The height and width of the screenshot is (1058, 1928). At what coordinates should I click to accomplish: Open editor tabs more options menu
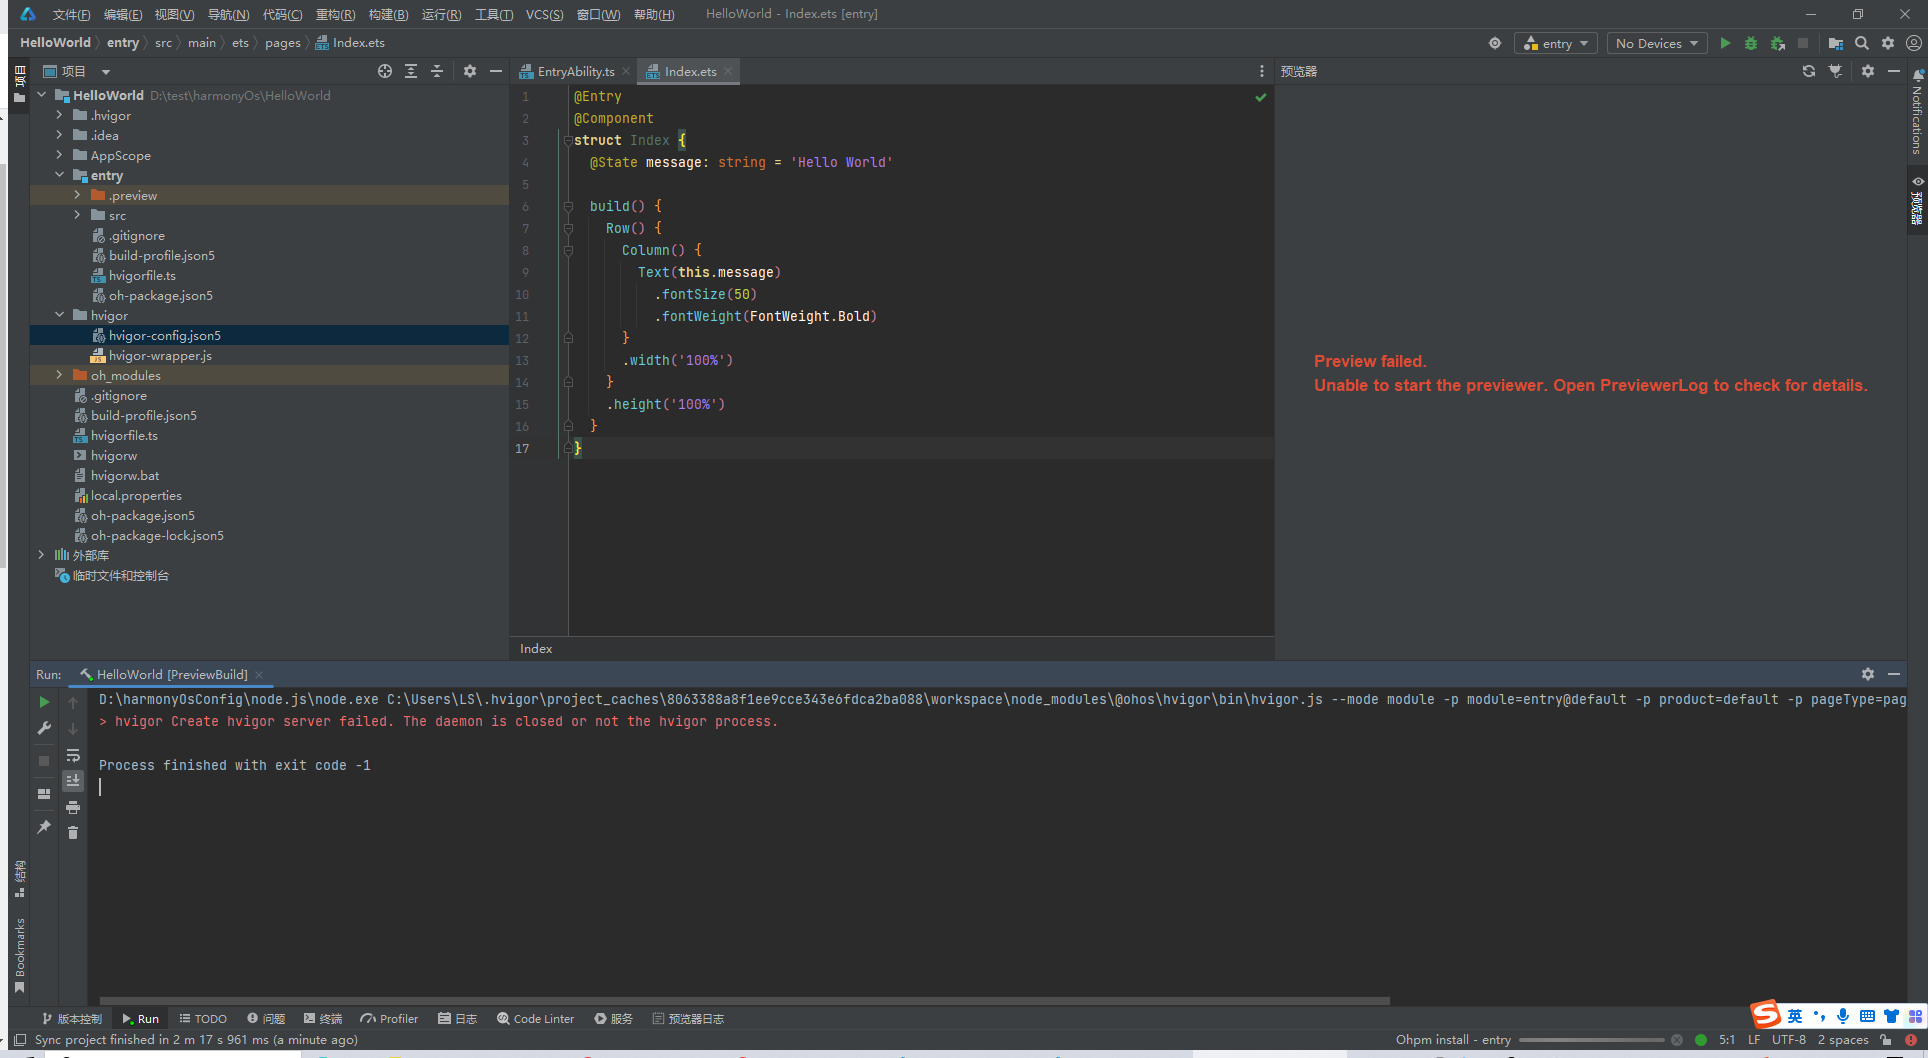pyautogui.click(x=1262, y=71)
